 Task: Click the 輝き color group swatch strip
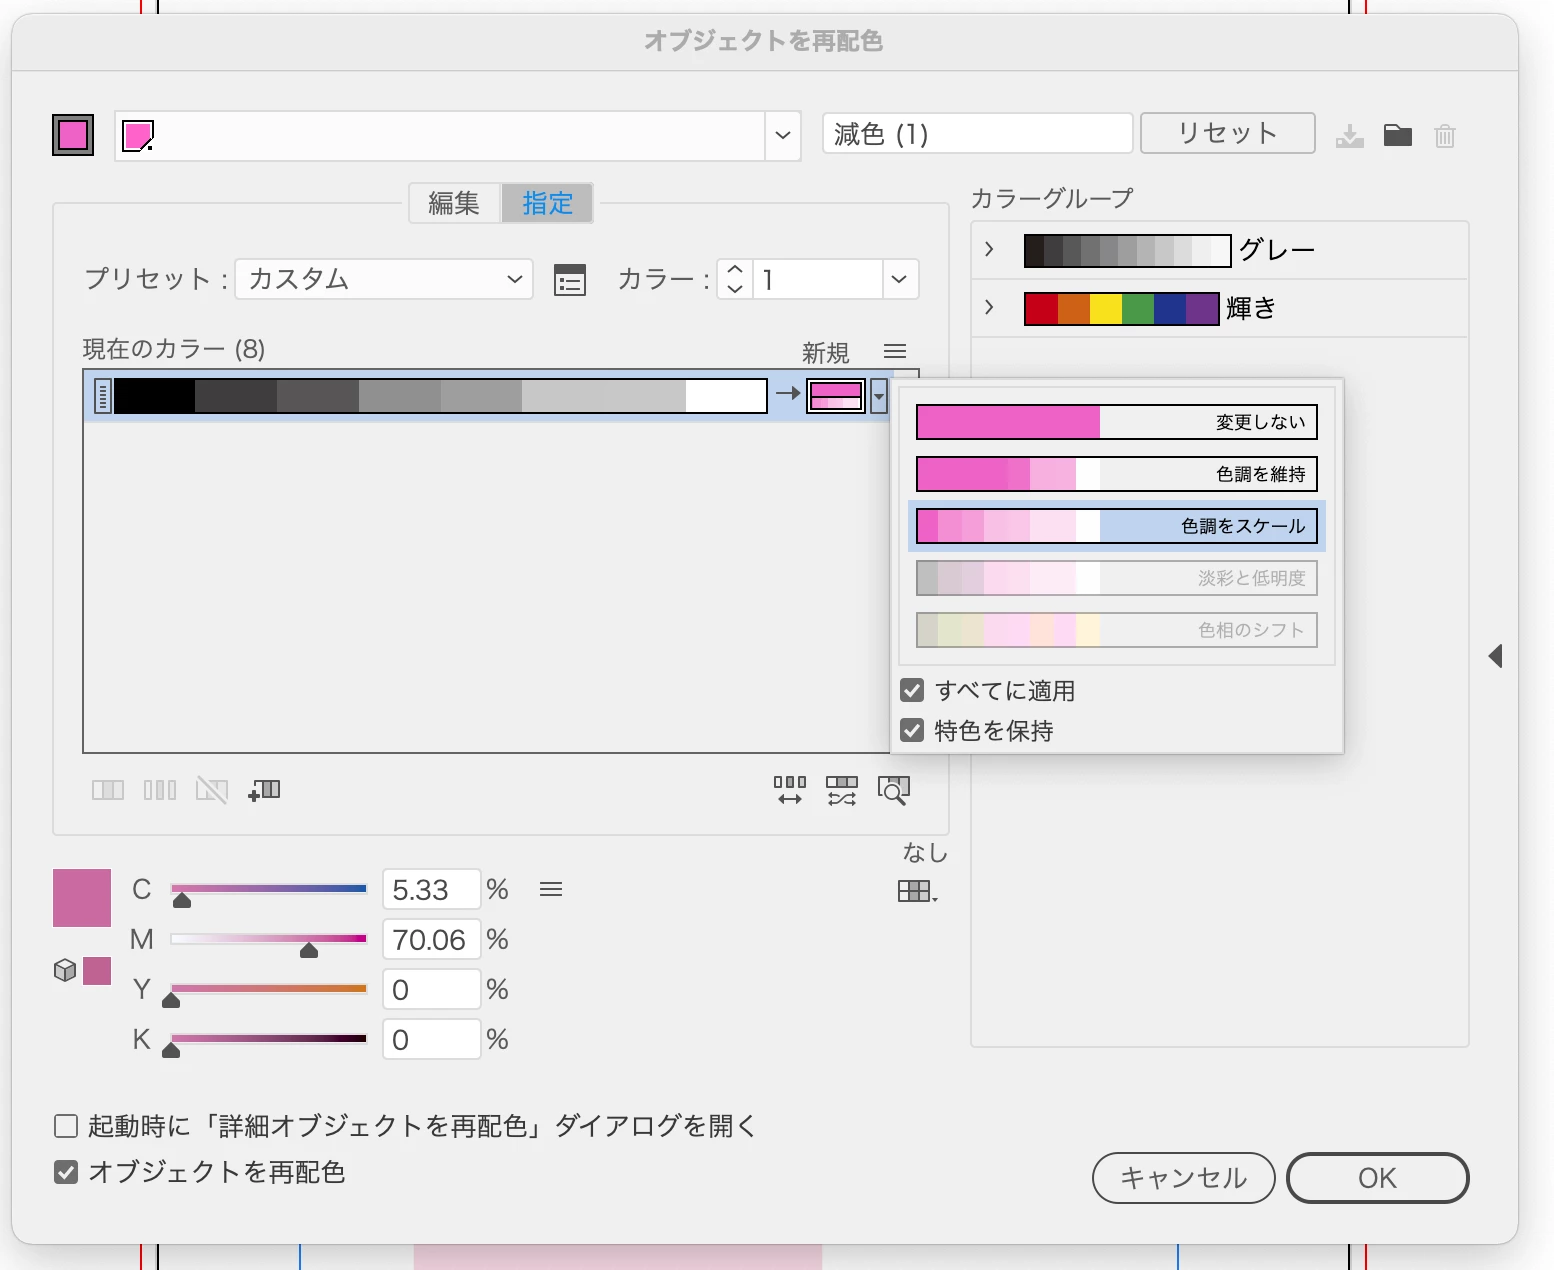pos(1122,309)
